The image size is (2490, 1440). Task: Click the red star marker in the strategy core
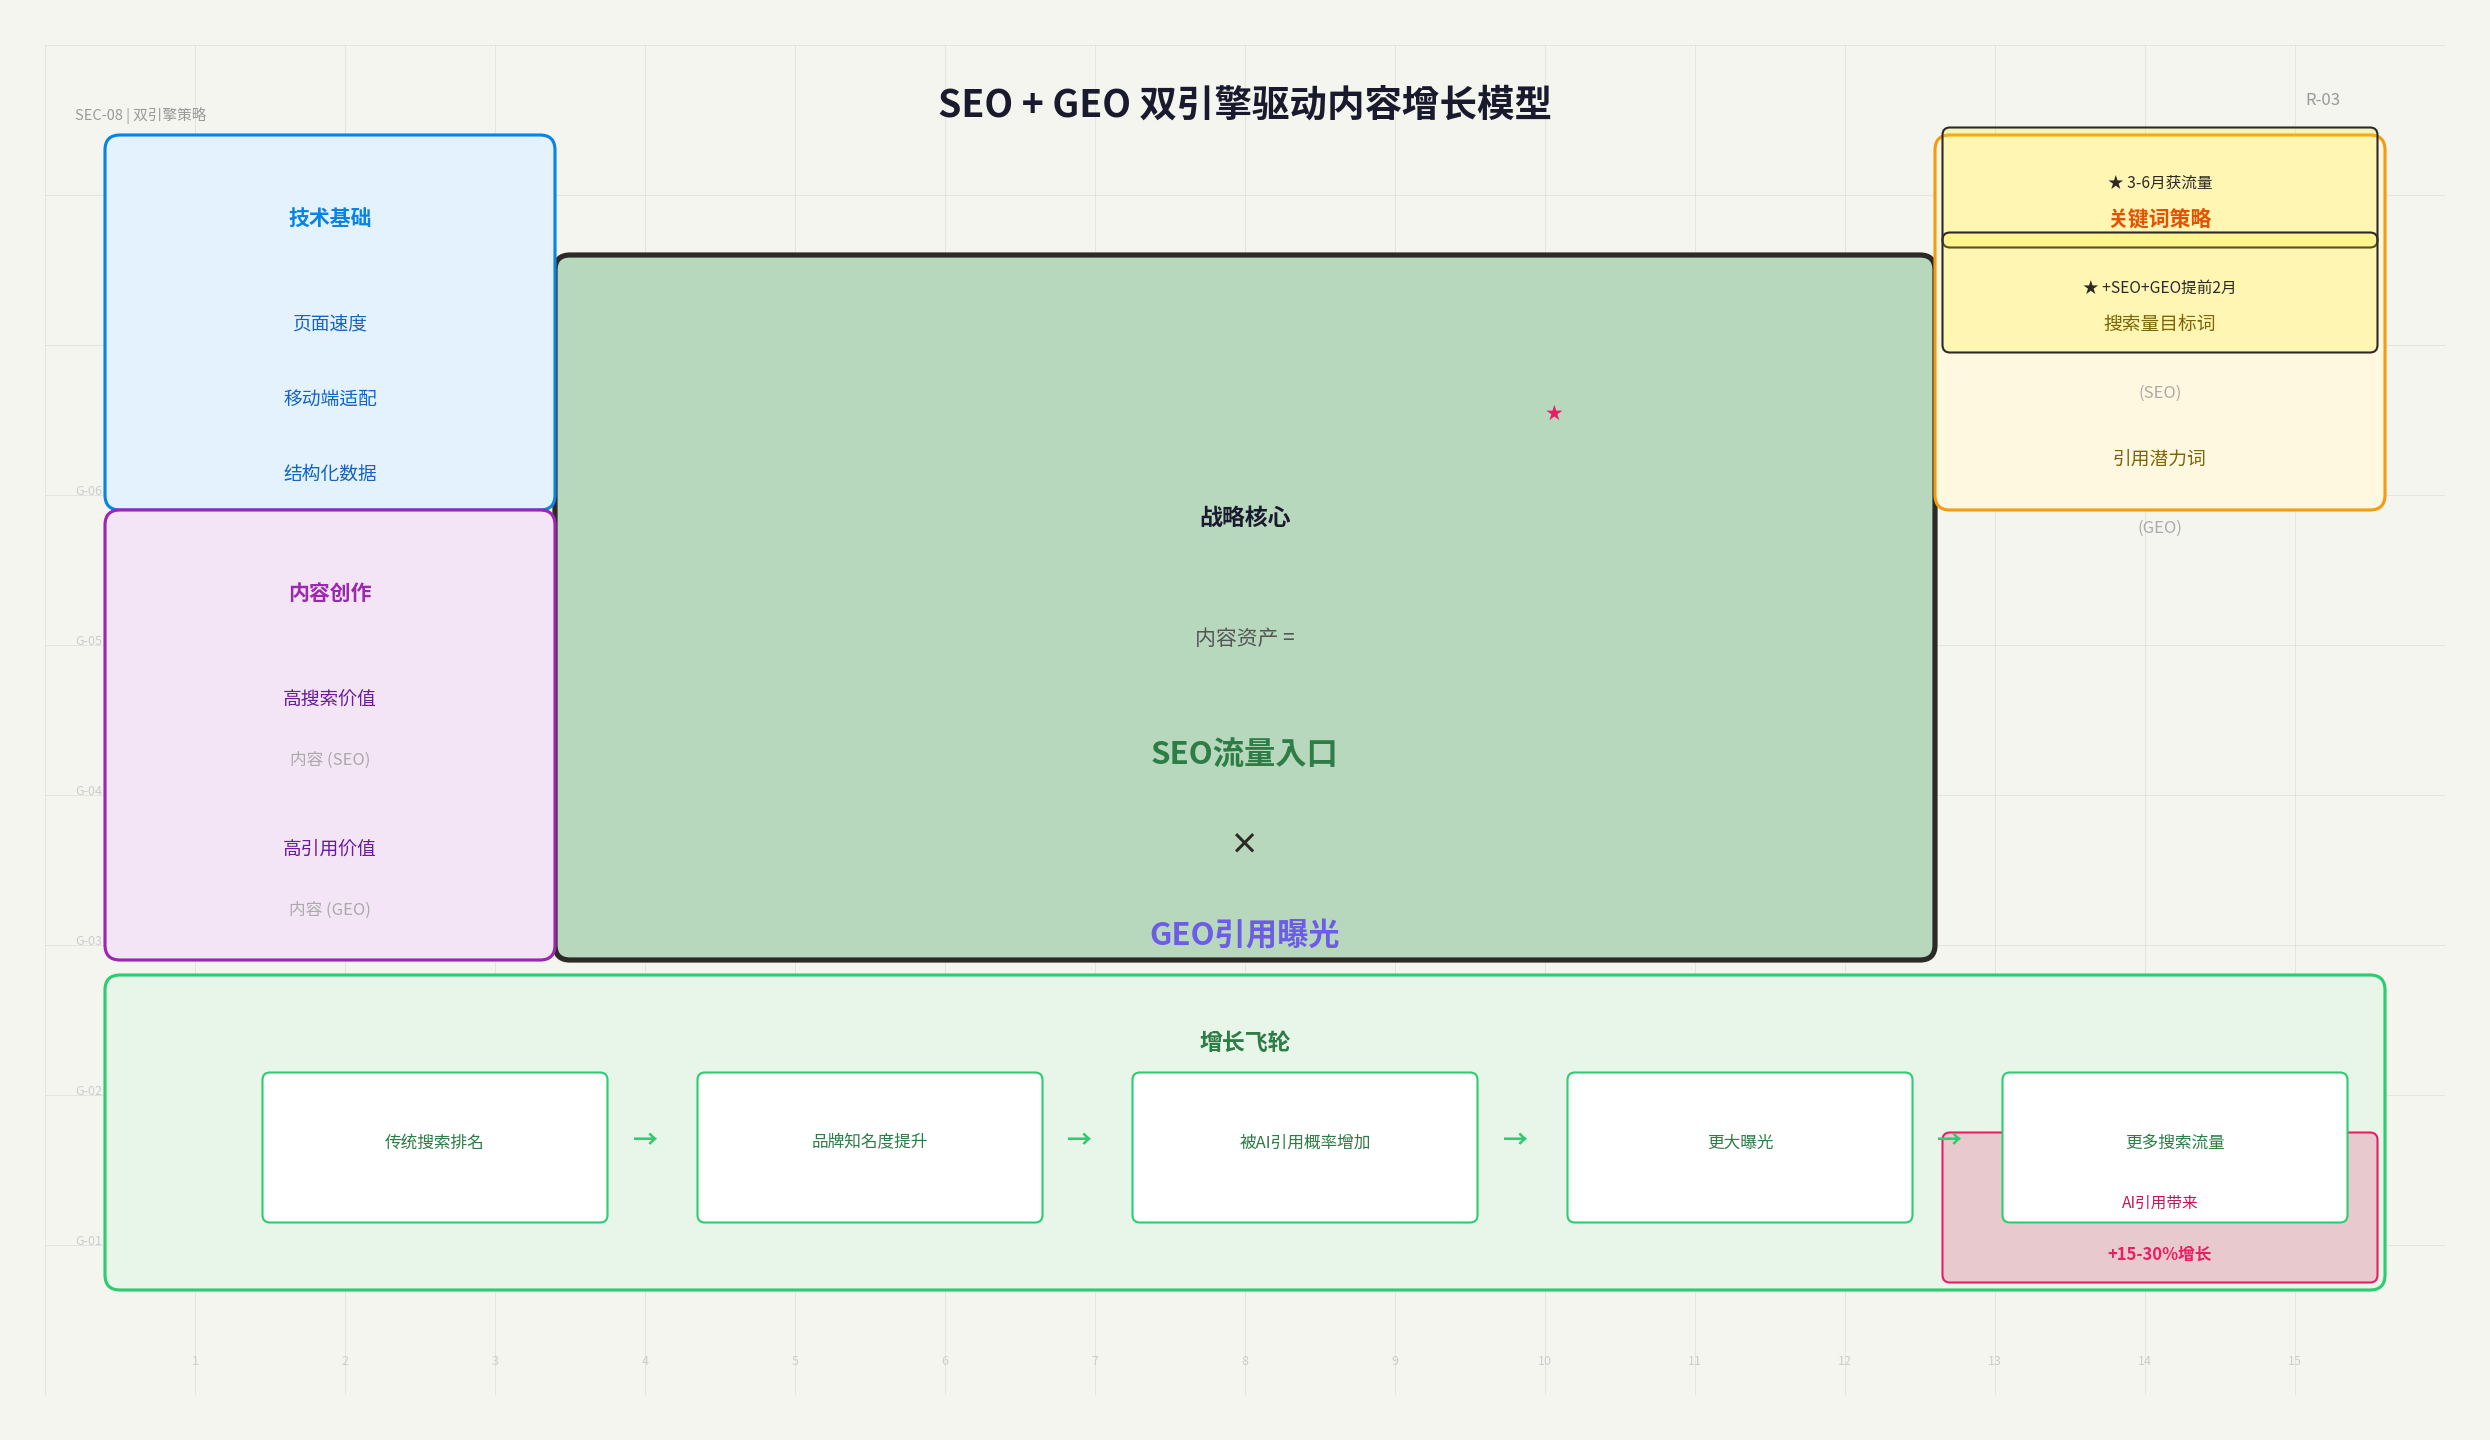(x=1553, y=413)
